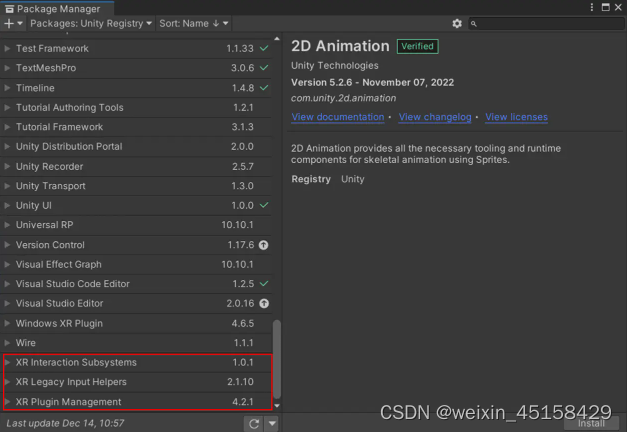Select Unity Distribution Portal package
Screen dimensions: 628x432
pyautogui.click(x=136, y=147)
